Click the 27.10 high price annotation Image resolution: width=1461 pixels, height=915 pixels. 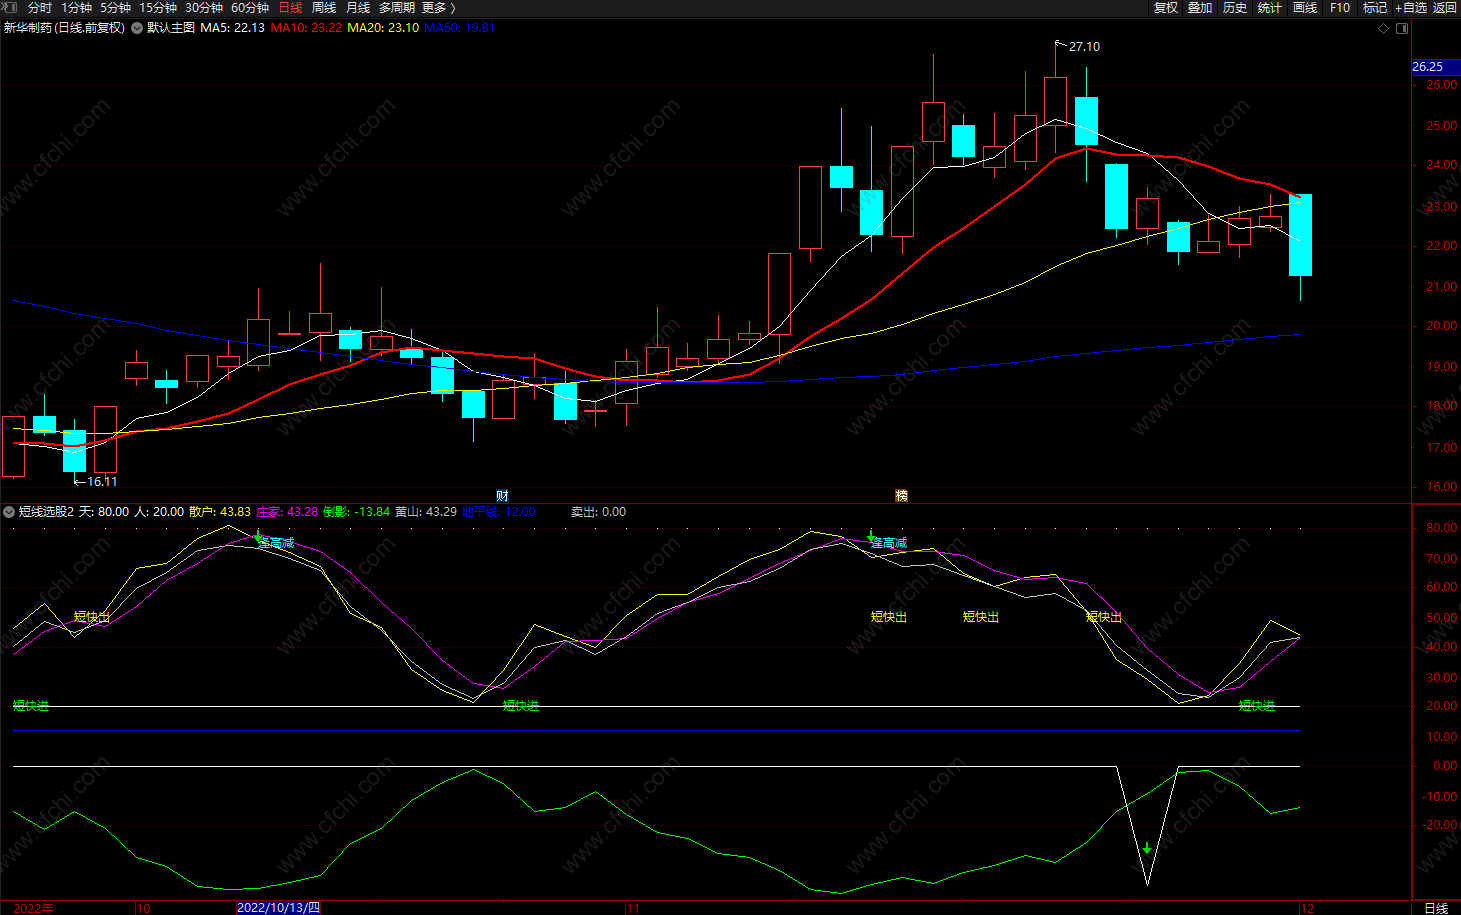click(1084, 47)
